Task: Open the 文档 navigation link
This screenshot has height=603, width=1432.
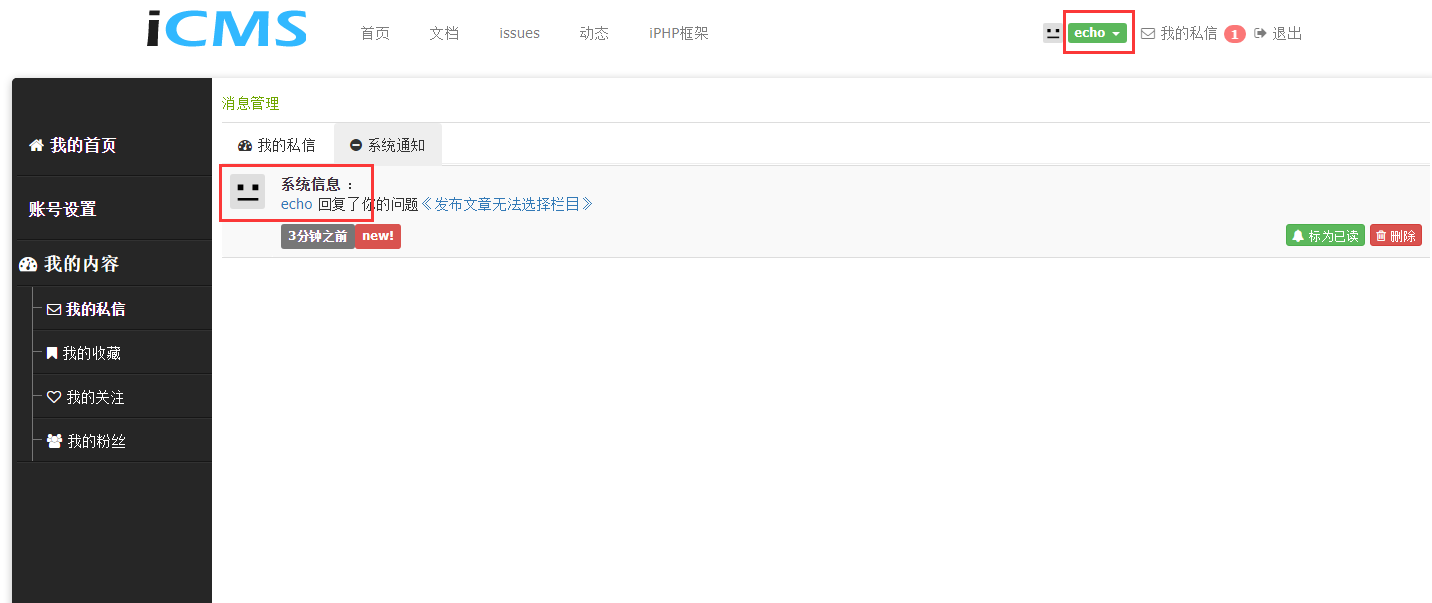Action: tap(444, 33)
